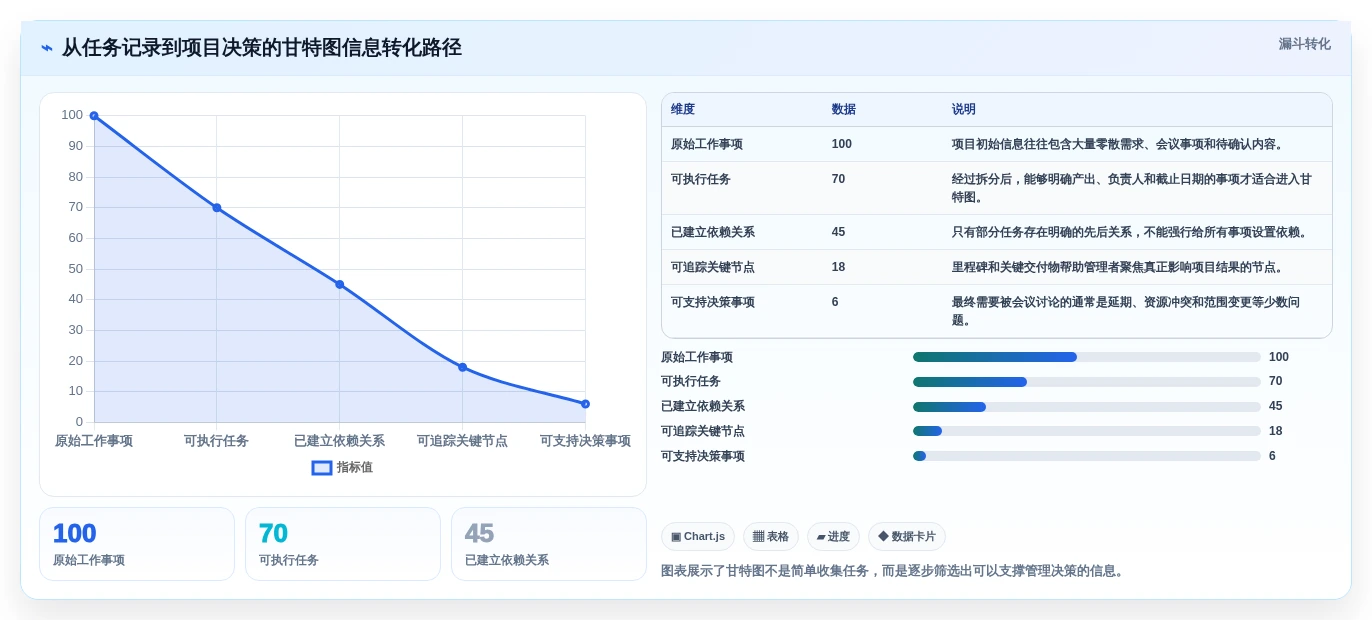Select the 已建立依赖关系 table row label
Screen dimensions: 1372x620
click(x=713, y=232)
